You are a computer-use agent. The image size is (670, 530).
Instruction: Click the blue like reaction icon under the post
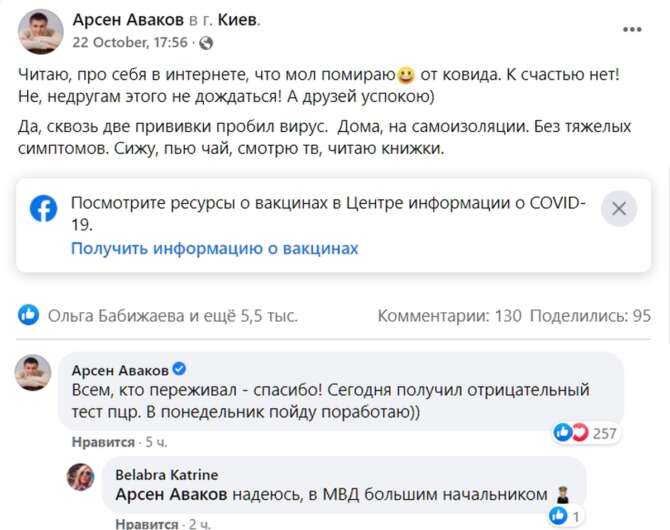point(29,316)
